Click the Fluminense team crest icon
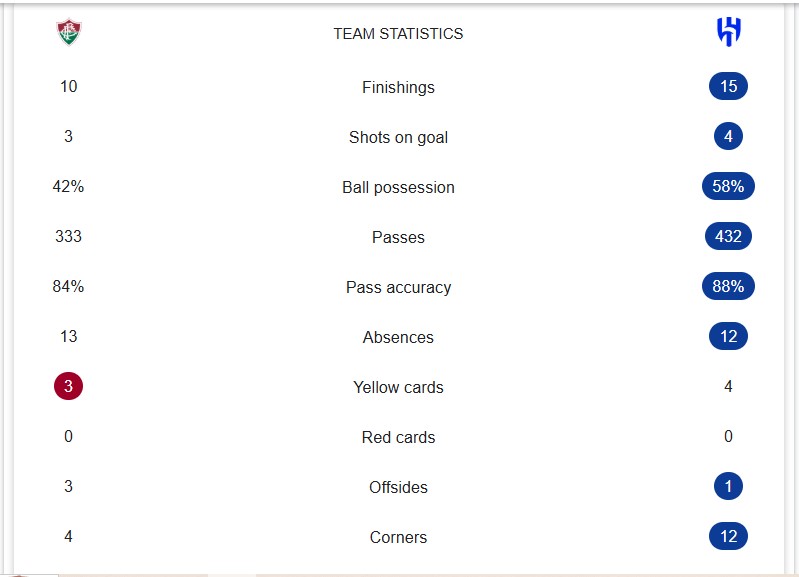799x577 pixels. [x=68, y=33]
